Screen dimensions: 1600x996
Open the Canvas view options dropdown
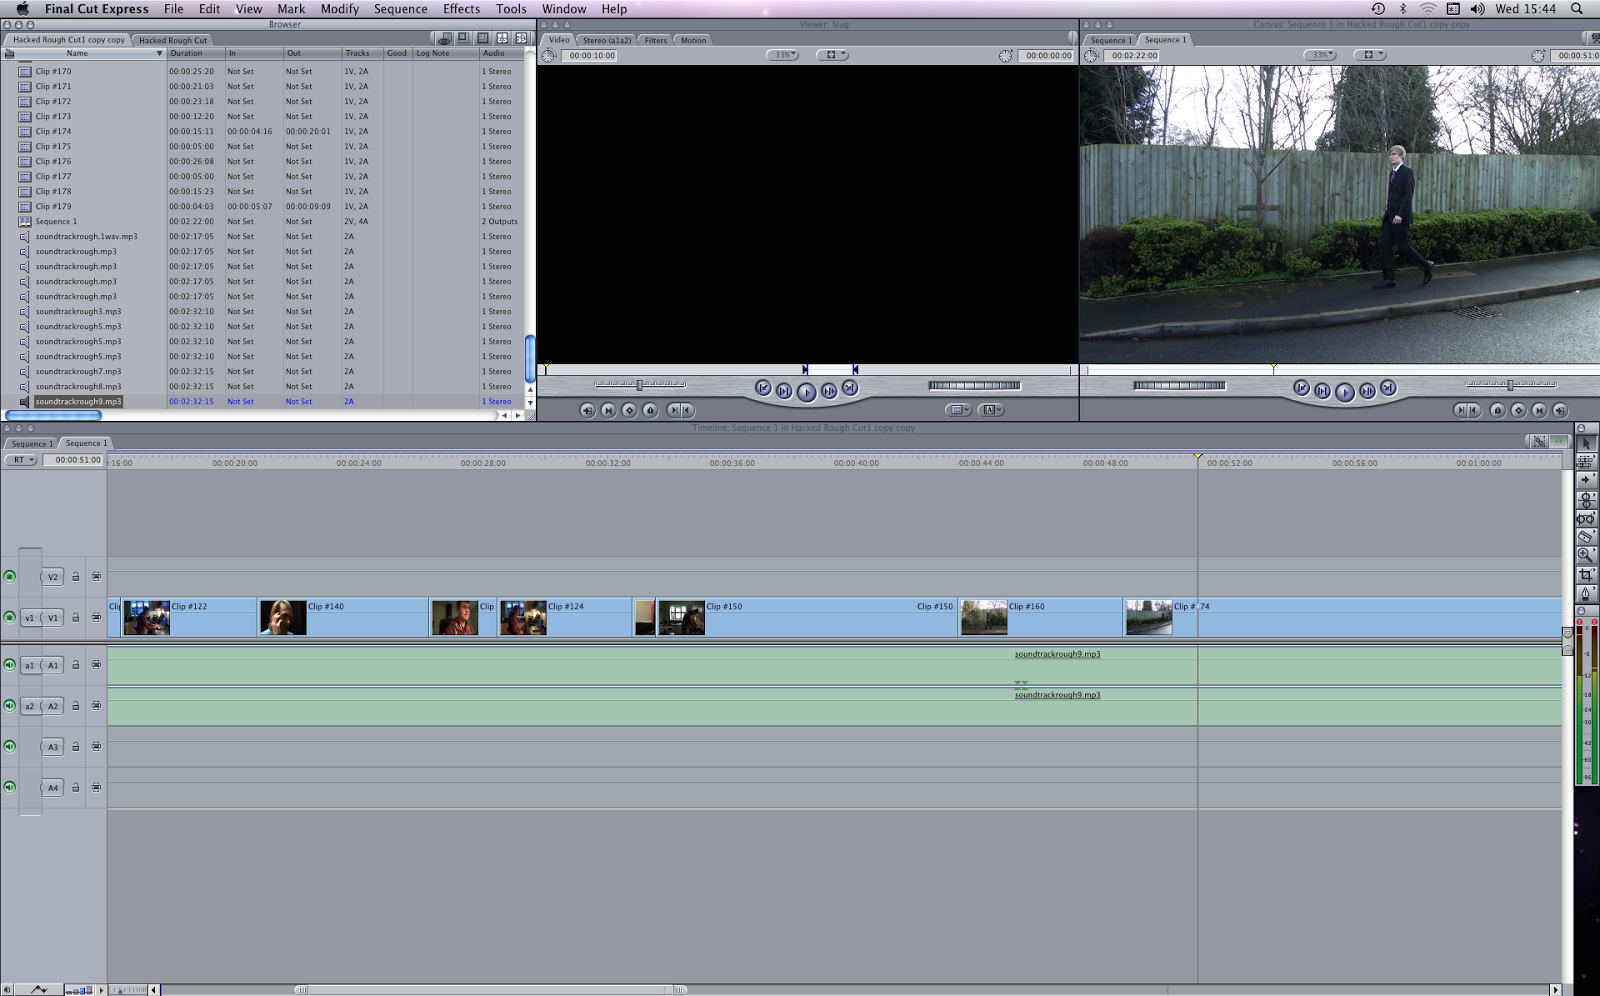[x=1370, y=53]
